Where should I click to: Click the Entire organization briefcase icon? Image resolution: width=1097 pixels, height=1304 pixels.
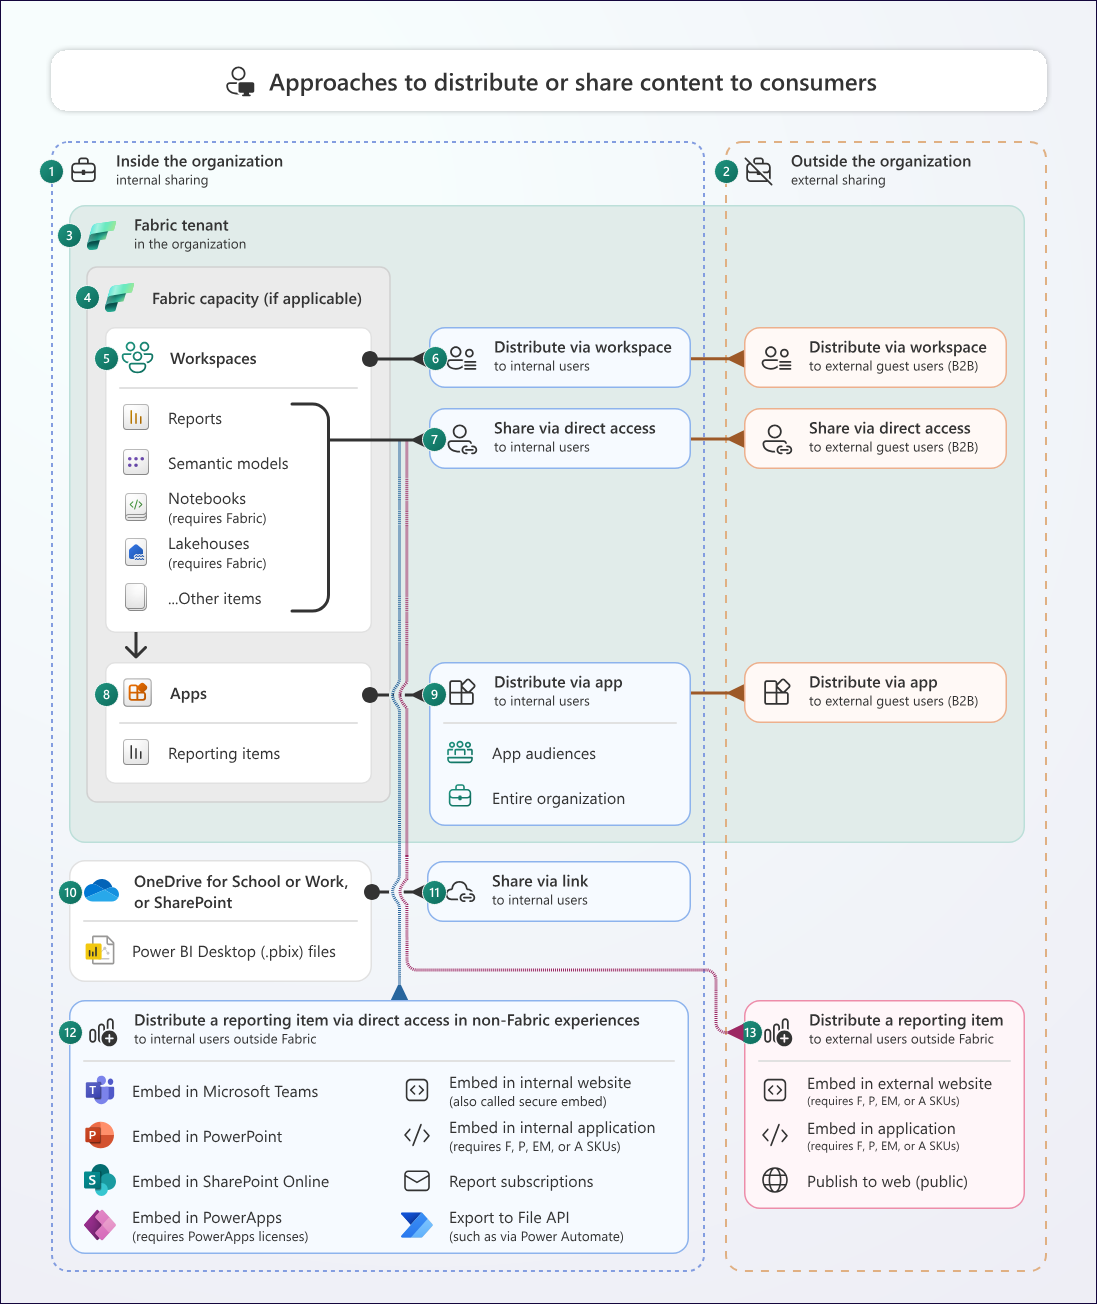(x=460, y=797)
